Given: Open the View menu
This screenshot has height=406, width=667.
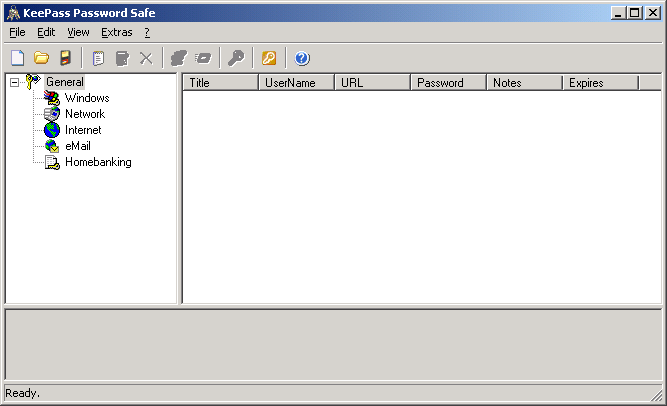Looking at the screenshot, I should click(78, 32).
